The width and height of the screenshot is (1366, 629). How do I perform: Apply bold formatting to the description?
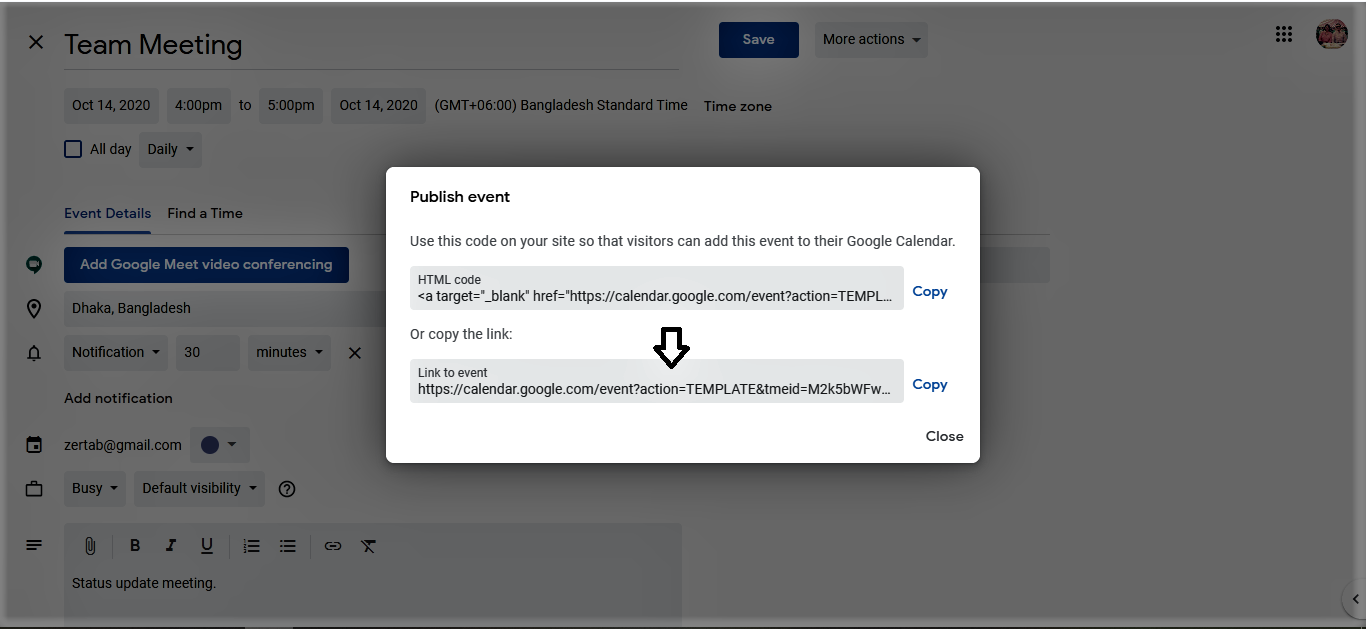click(135, 546)
